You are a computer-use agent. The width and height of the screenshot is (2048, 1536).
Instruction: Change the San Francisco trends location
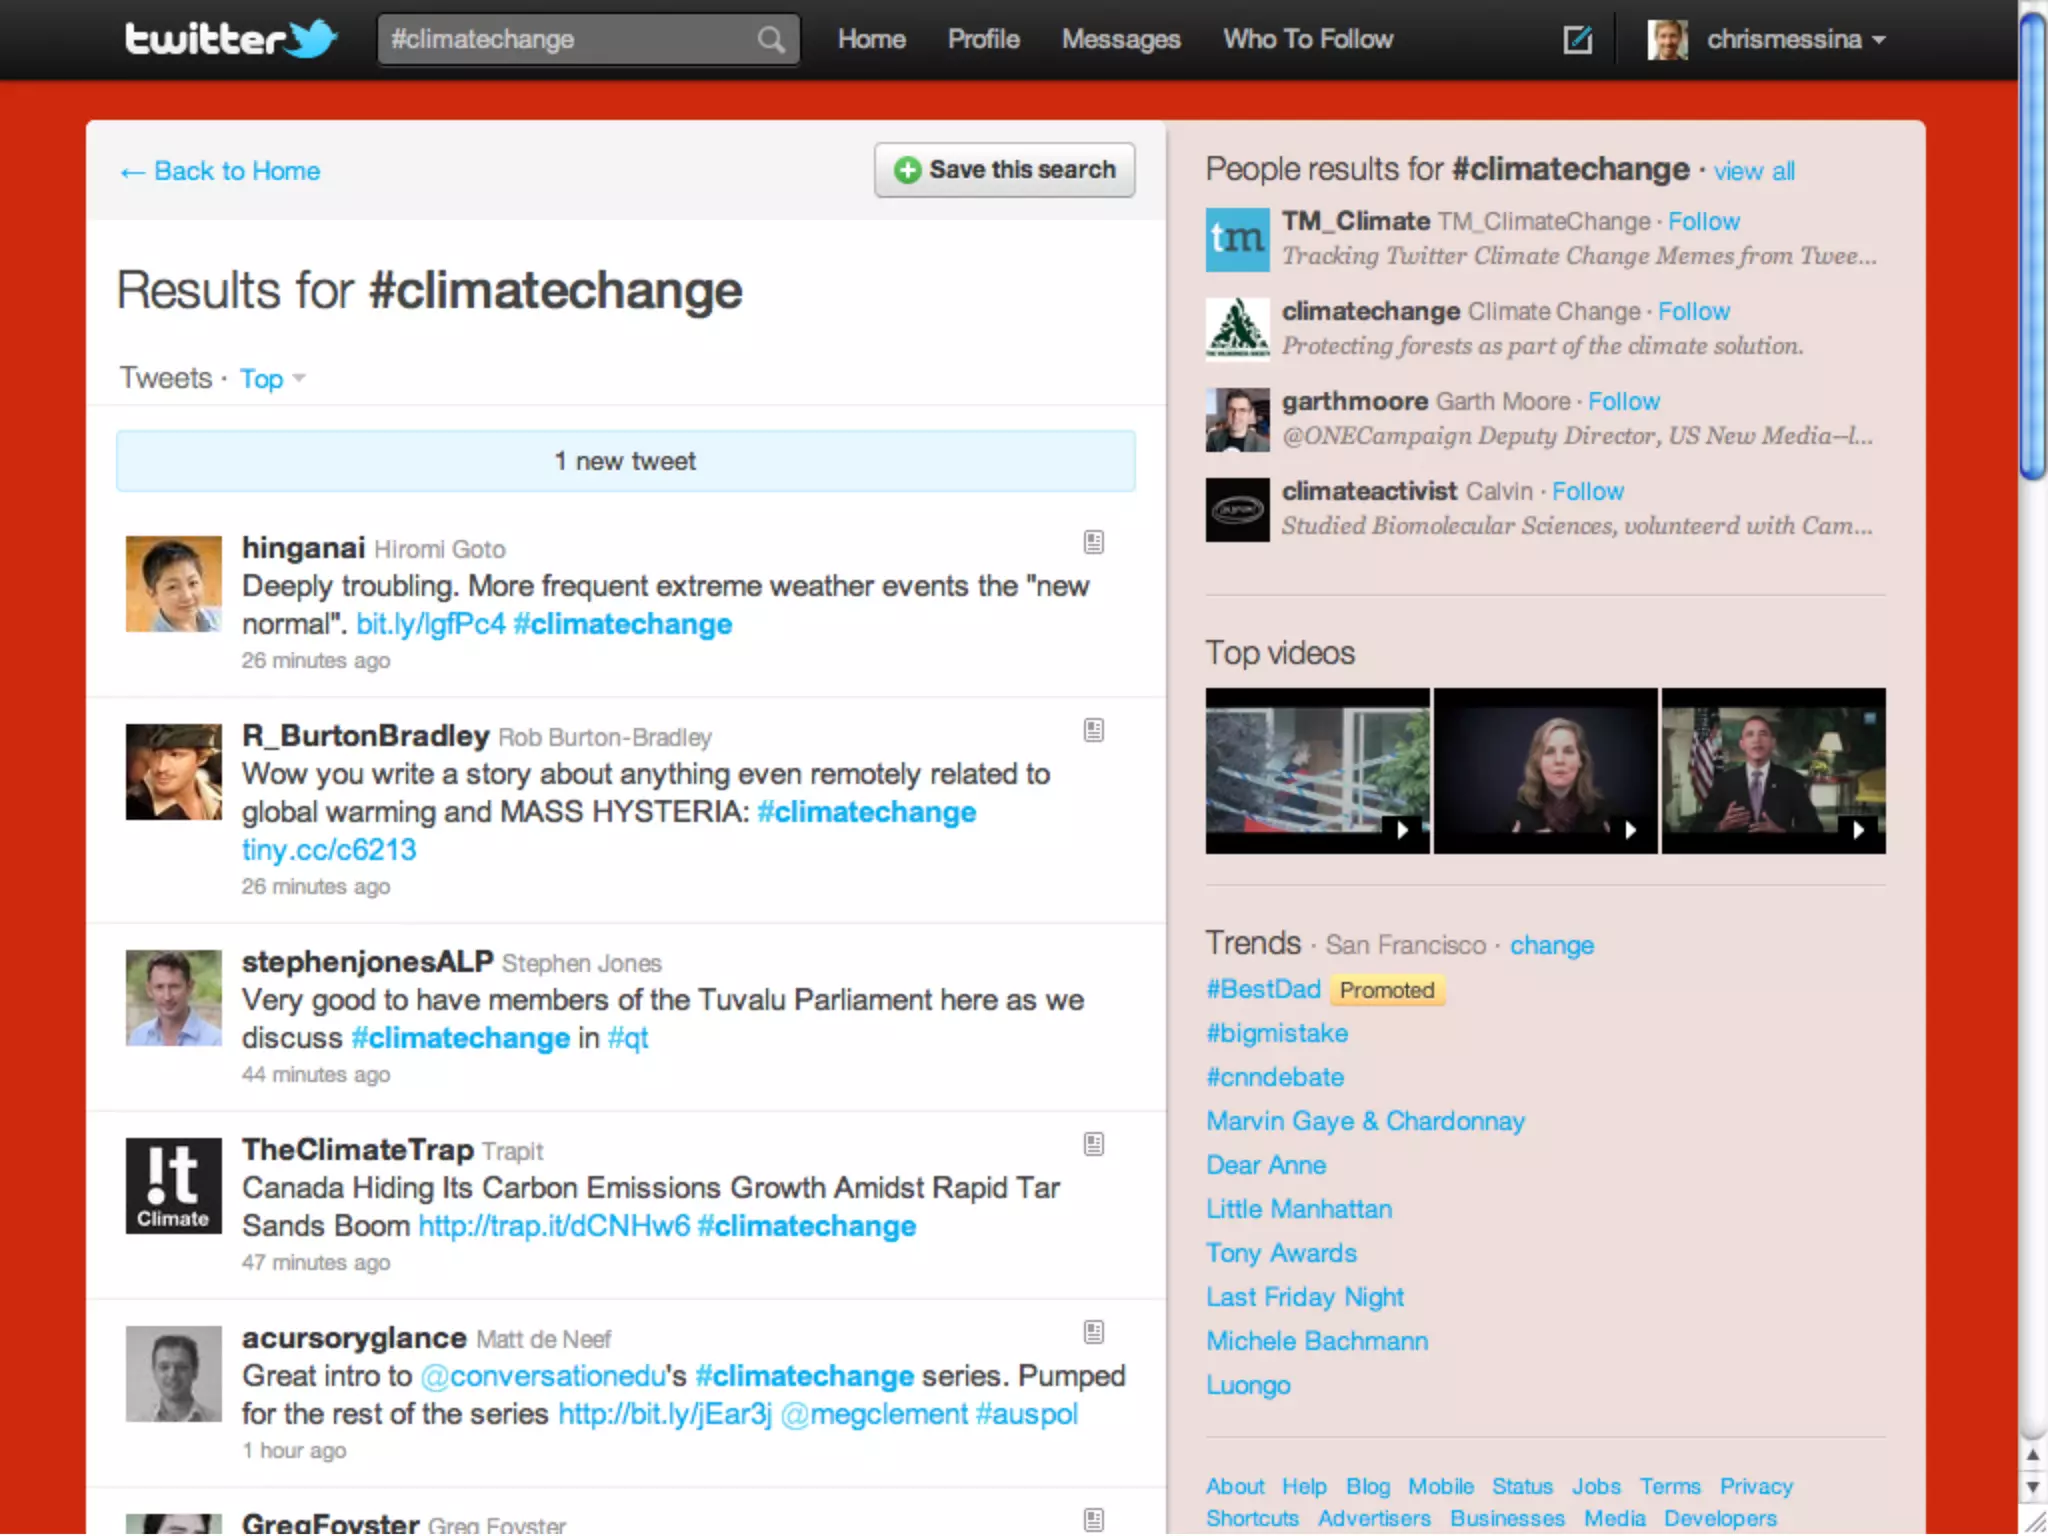pyautogui.click(x=1551, y=945)
